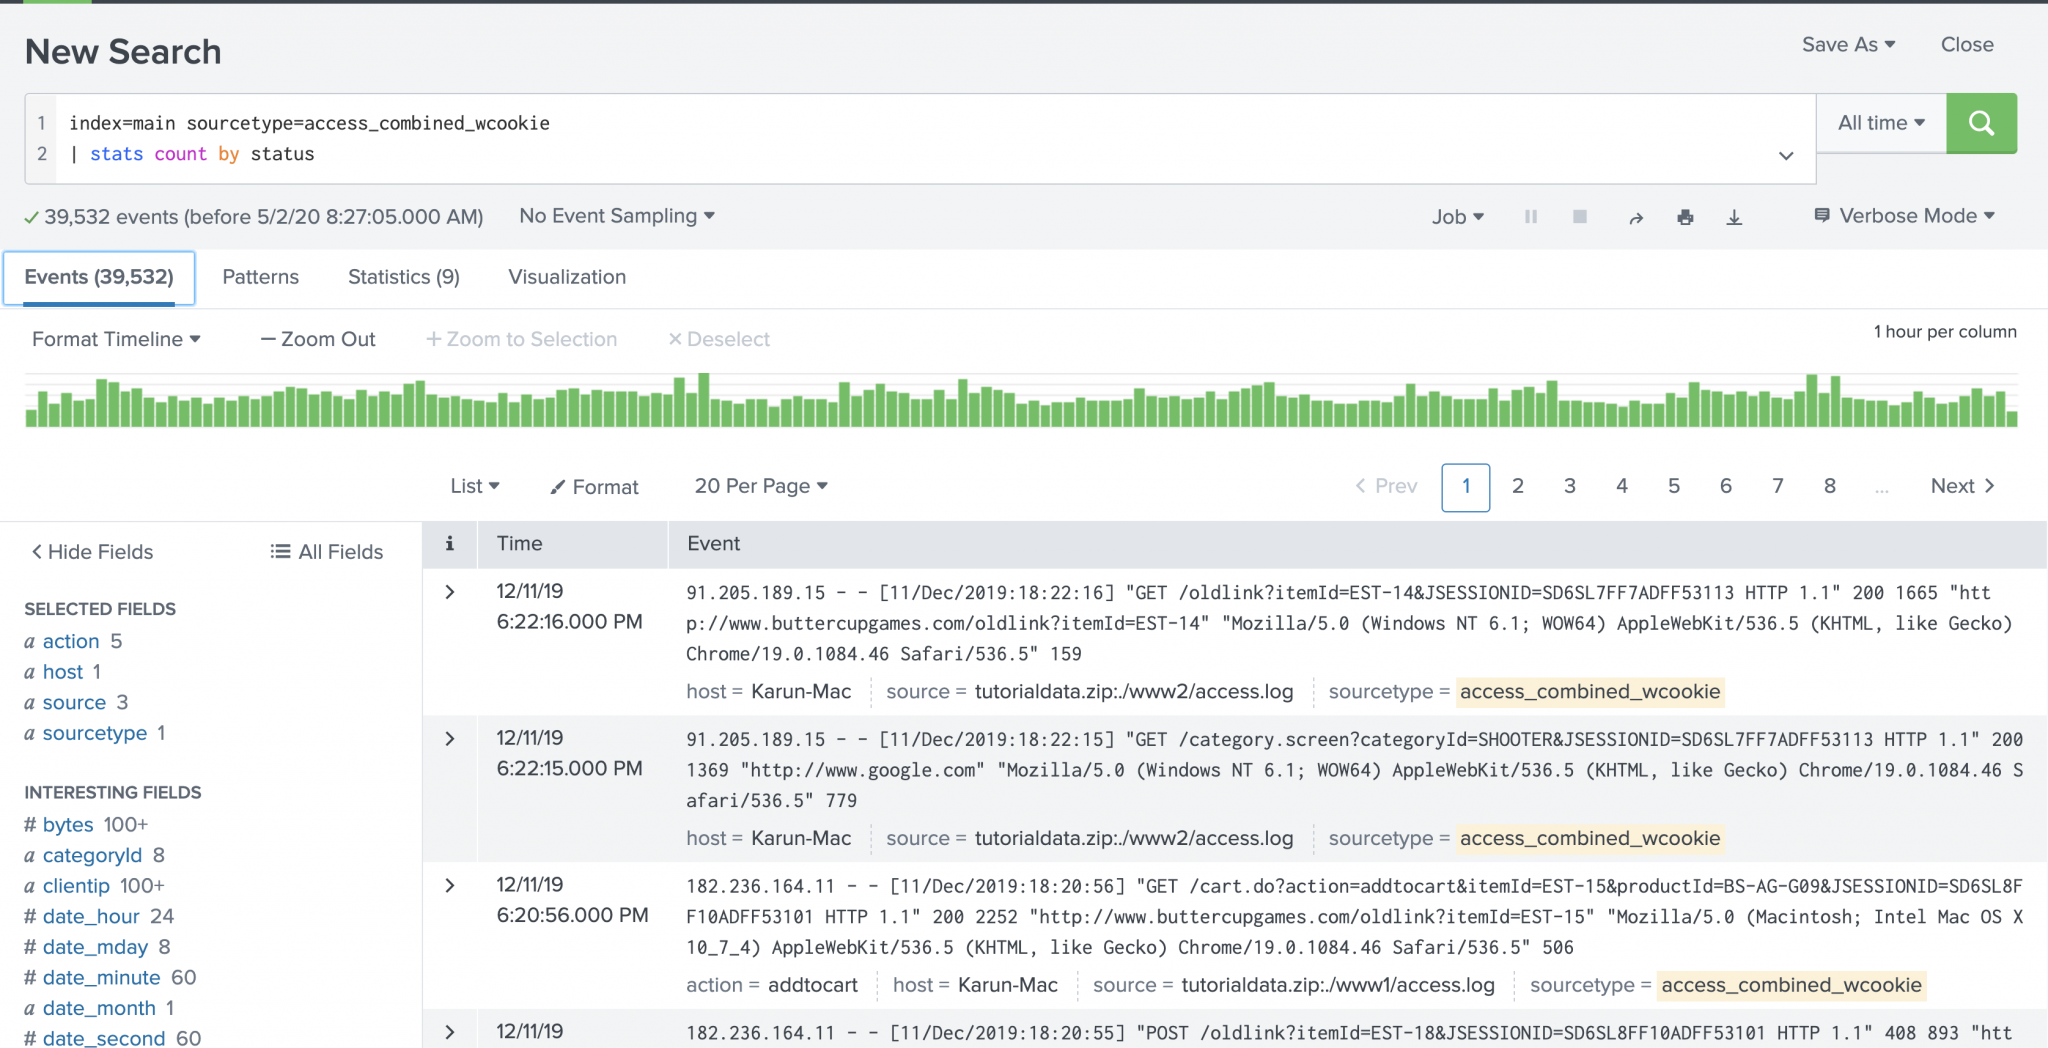
Task: Go to results page 8
Action: (1830, 486)
